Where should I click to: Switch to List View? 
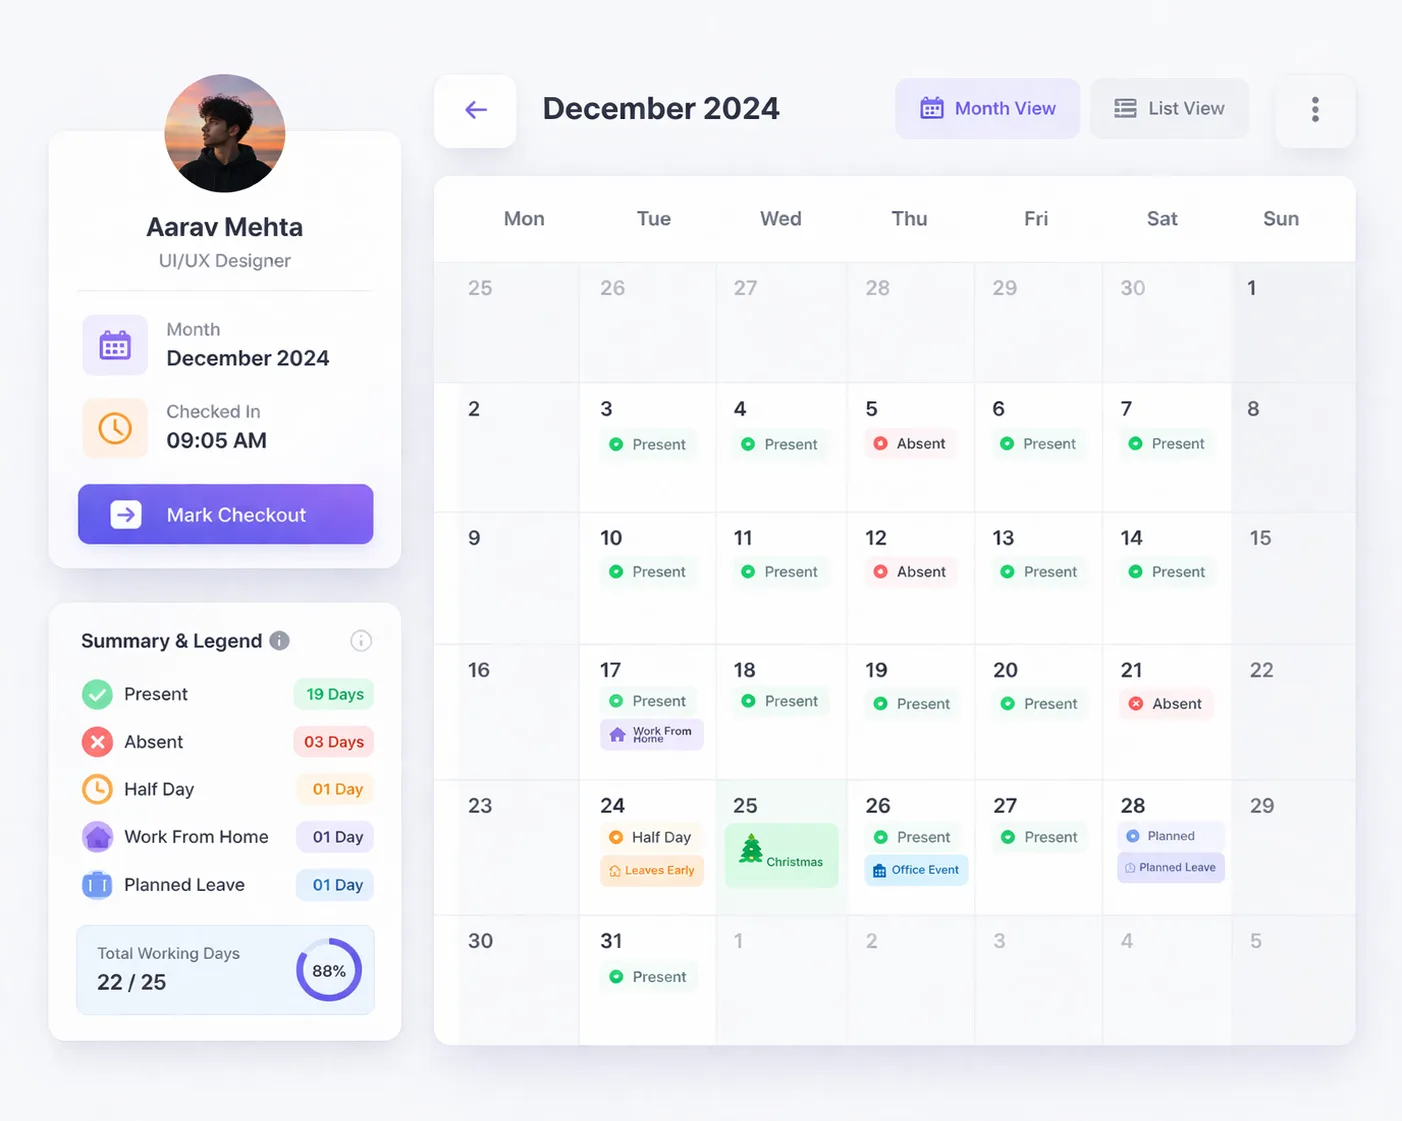tap(1169, 108)
